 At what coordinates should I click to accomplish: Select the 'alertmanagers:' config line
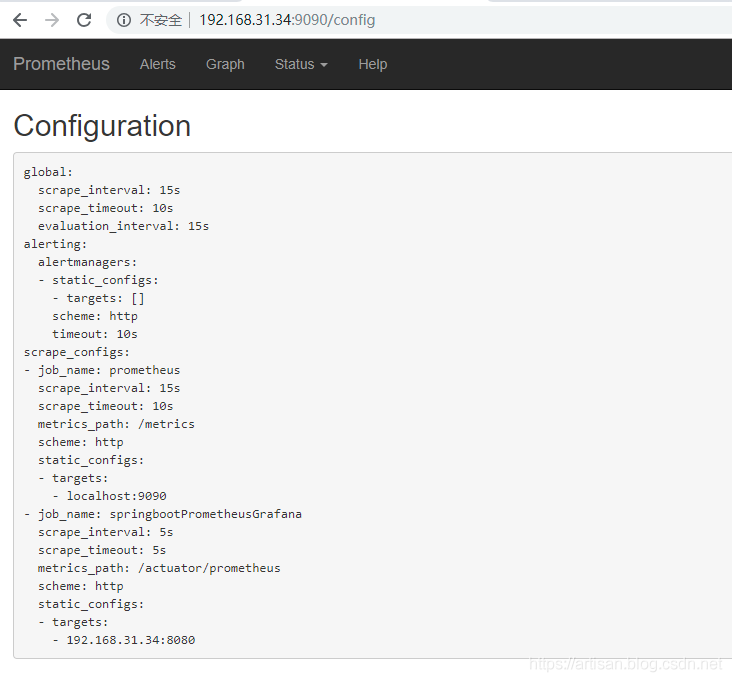tap(88, 262)
